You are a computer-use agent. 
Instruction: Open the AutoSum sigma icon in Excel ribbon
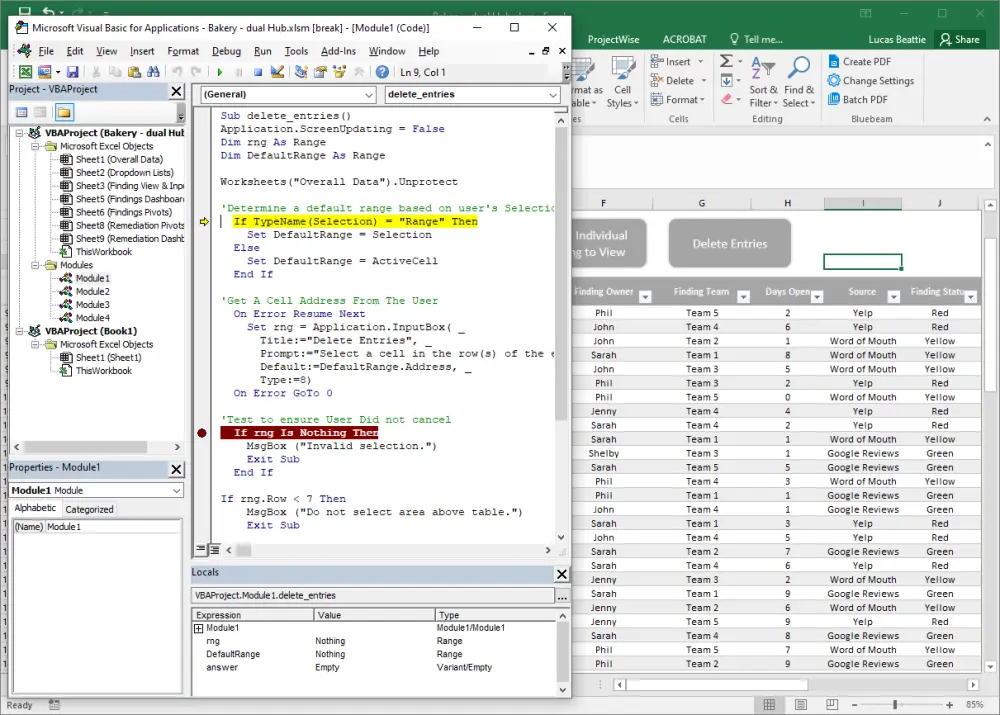(x=726, y=61)
